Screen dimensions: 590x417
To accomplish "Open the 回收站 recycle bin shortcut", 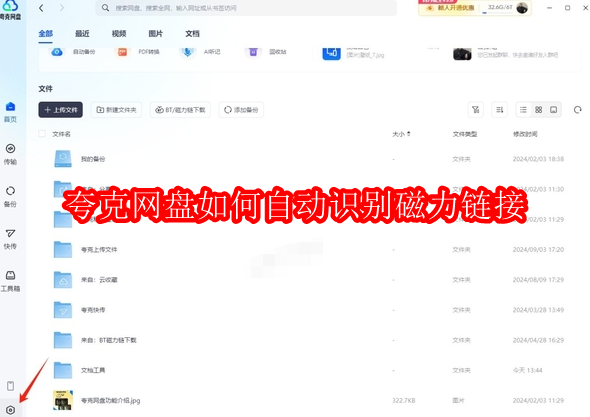I will tap(266, 52).
